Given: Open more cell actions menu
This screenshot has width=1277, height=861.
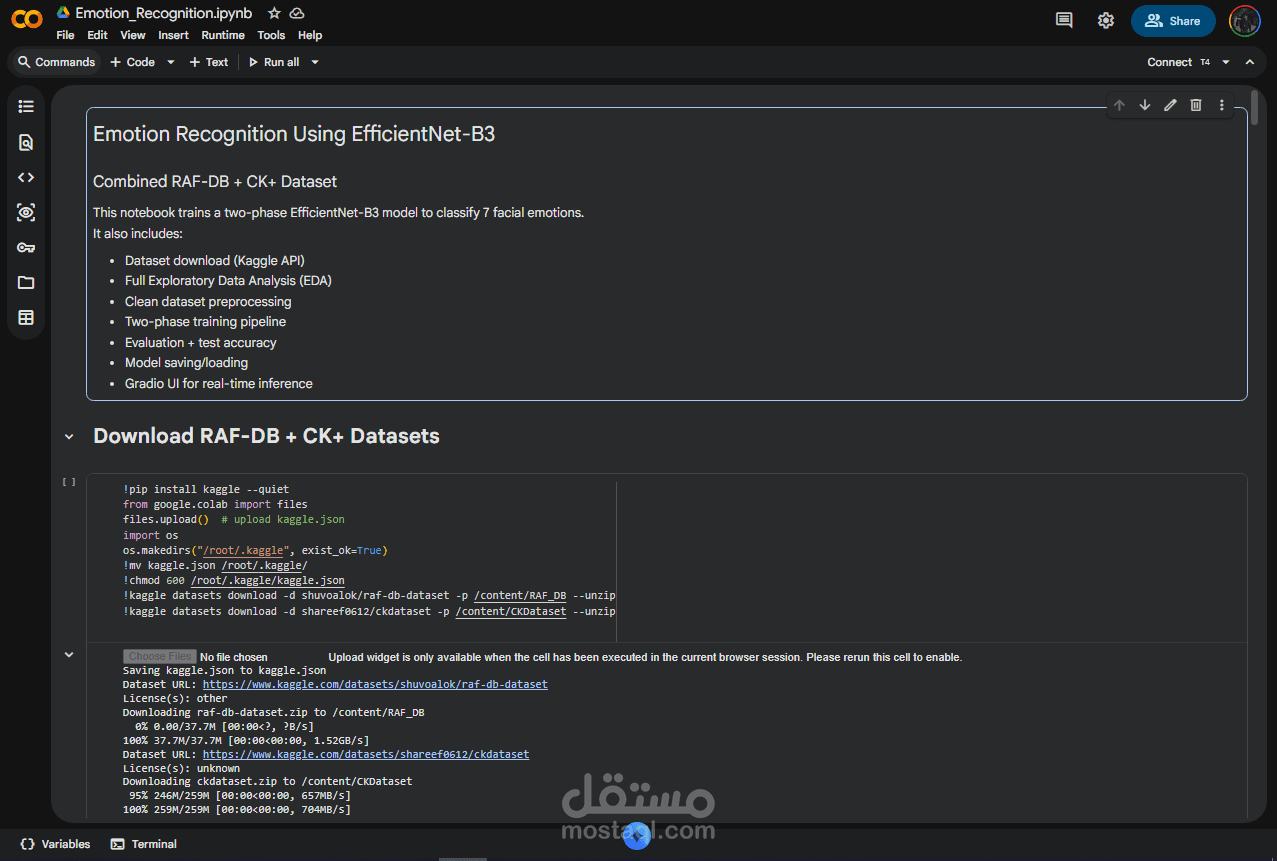Looking at the screenshot, I should click(1221, 105).
